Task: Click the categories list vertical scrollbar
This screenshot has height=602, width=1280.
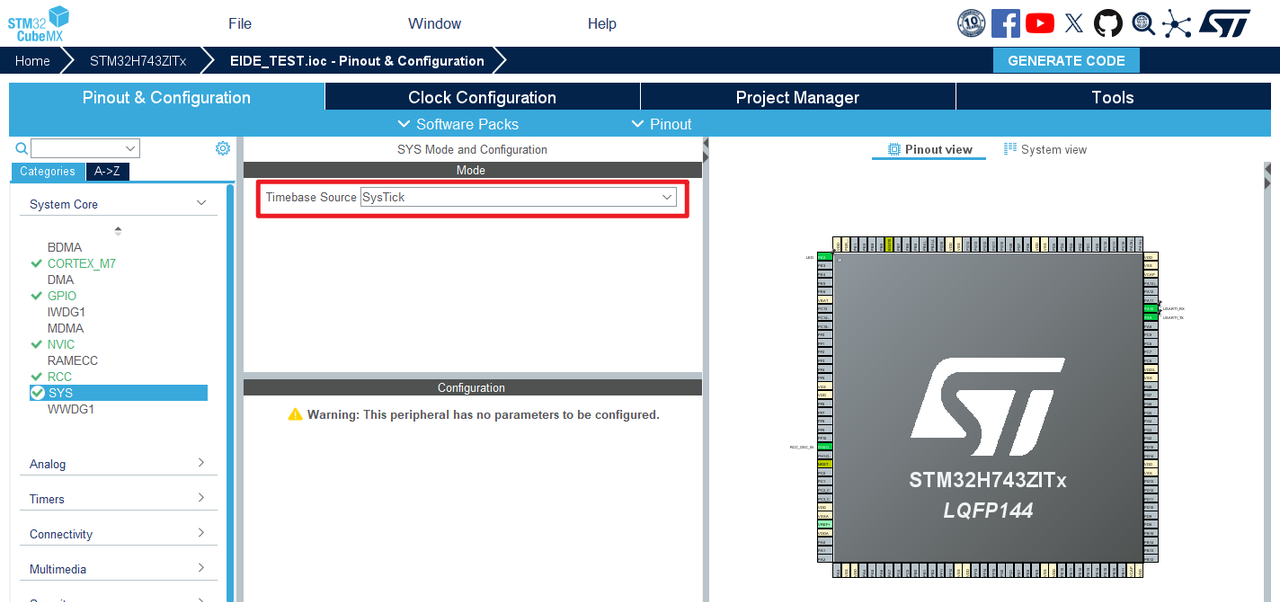Action: pos(230,392)
